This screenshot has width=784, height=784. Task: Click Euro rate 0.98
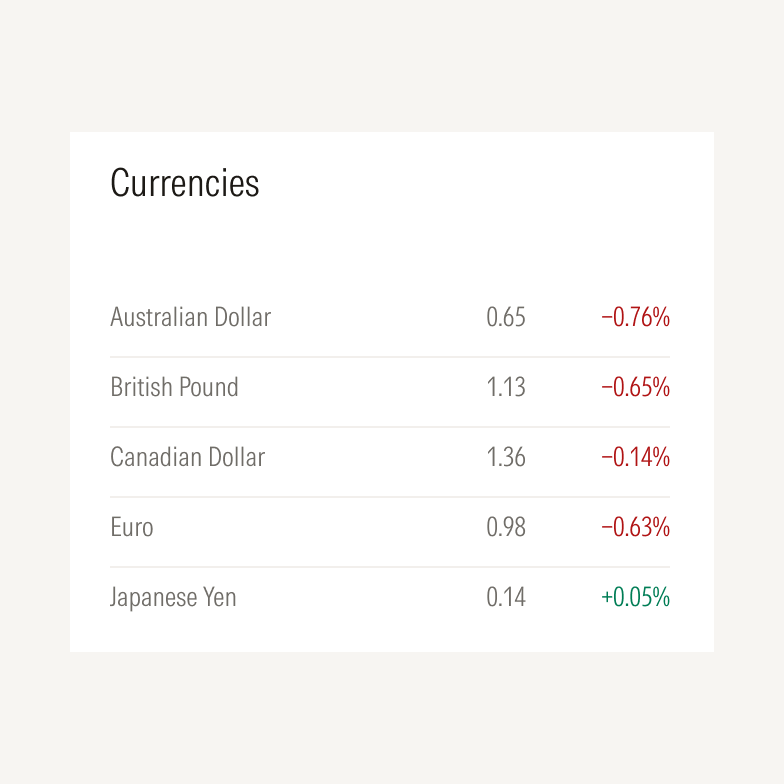[506, 528]
